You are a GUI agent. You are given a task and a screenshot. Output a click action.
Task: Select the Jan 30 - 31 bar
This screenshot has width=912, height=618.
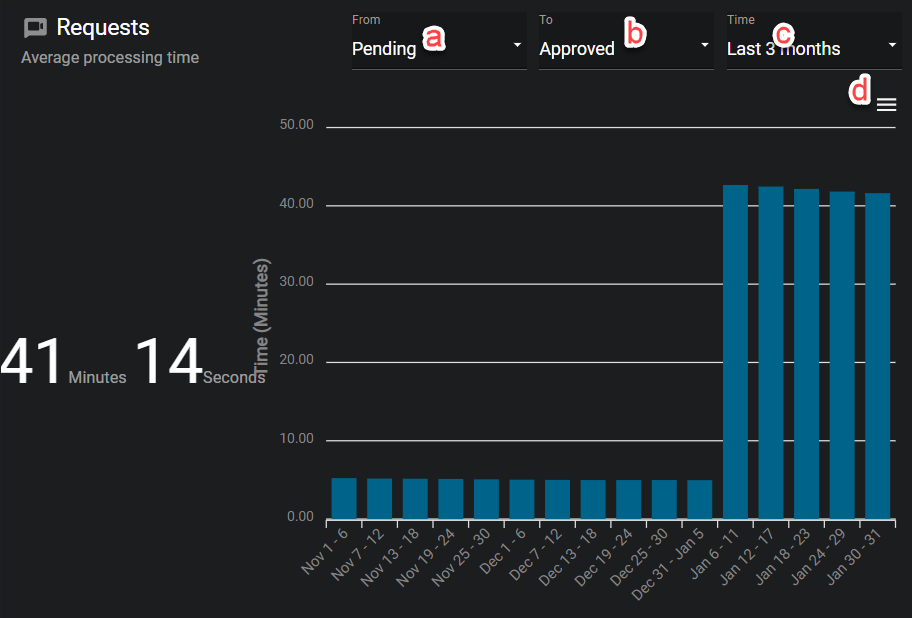pyautogui.click(x=878, y=356)
